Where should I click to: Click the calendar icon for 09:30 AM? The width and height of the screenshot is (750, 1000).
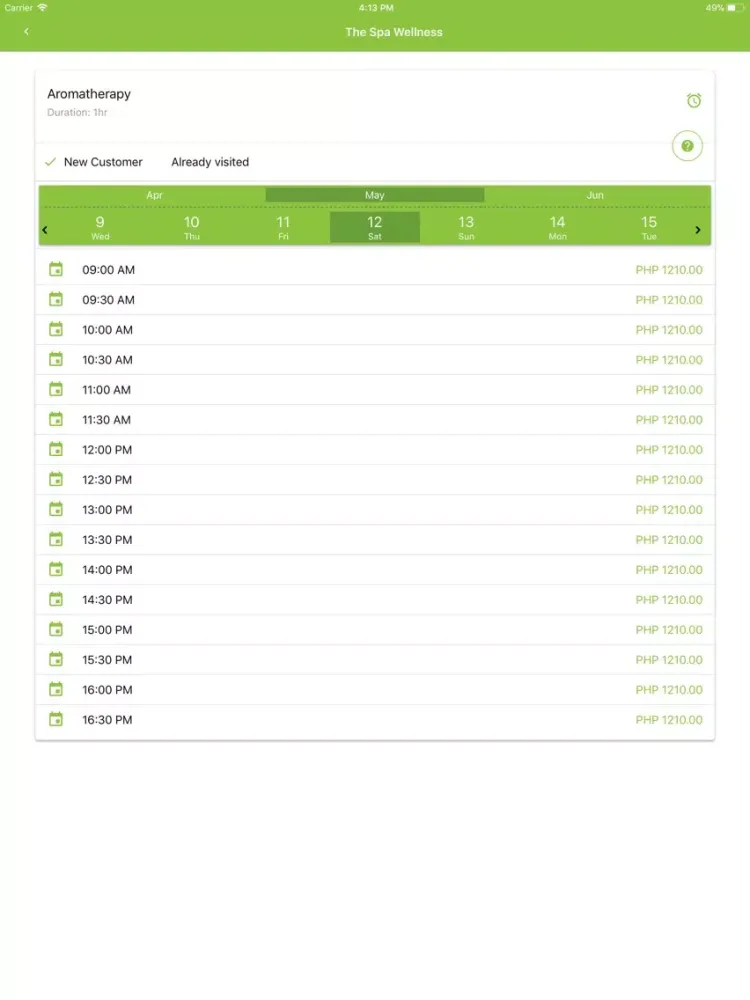pos(56,299)
